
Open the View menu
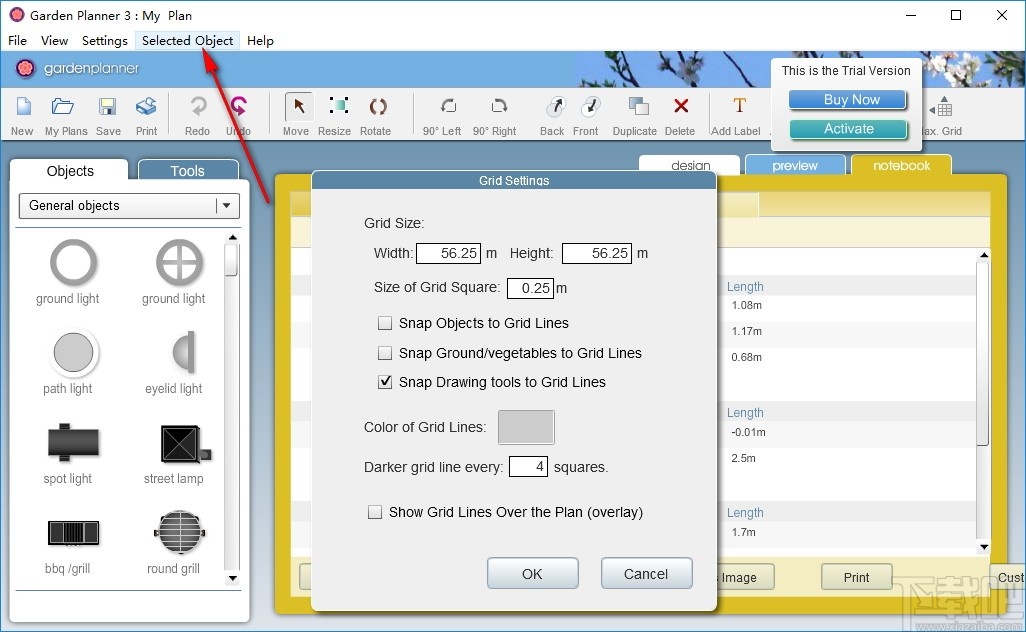tap(54, 41)
